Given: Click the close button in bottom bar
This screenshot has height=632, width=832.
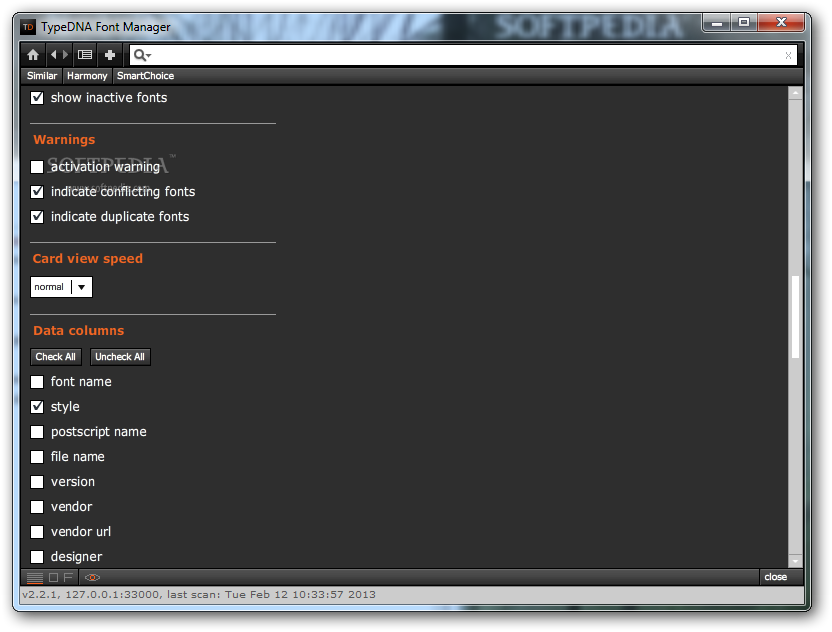Looking at the screenshot, I should pyautogui.click(x=775, y=577).
